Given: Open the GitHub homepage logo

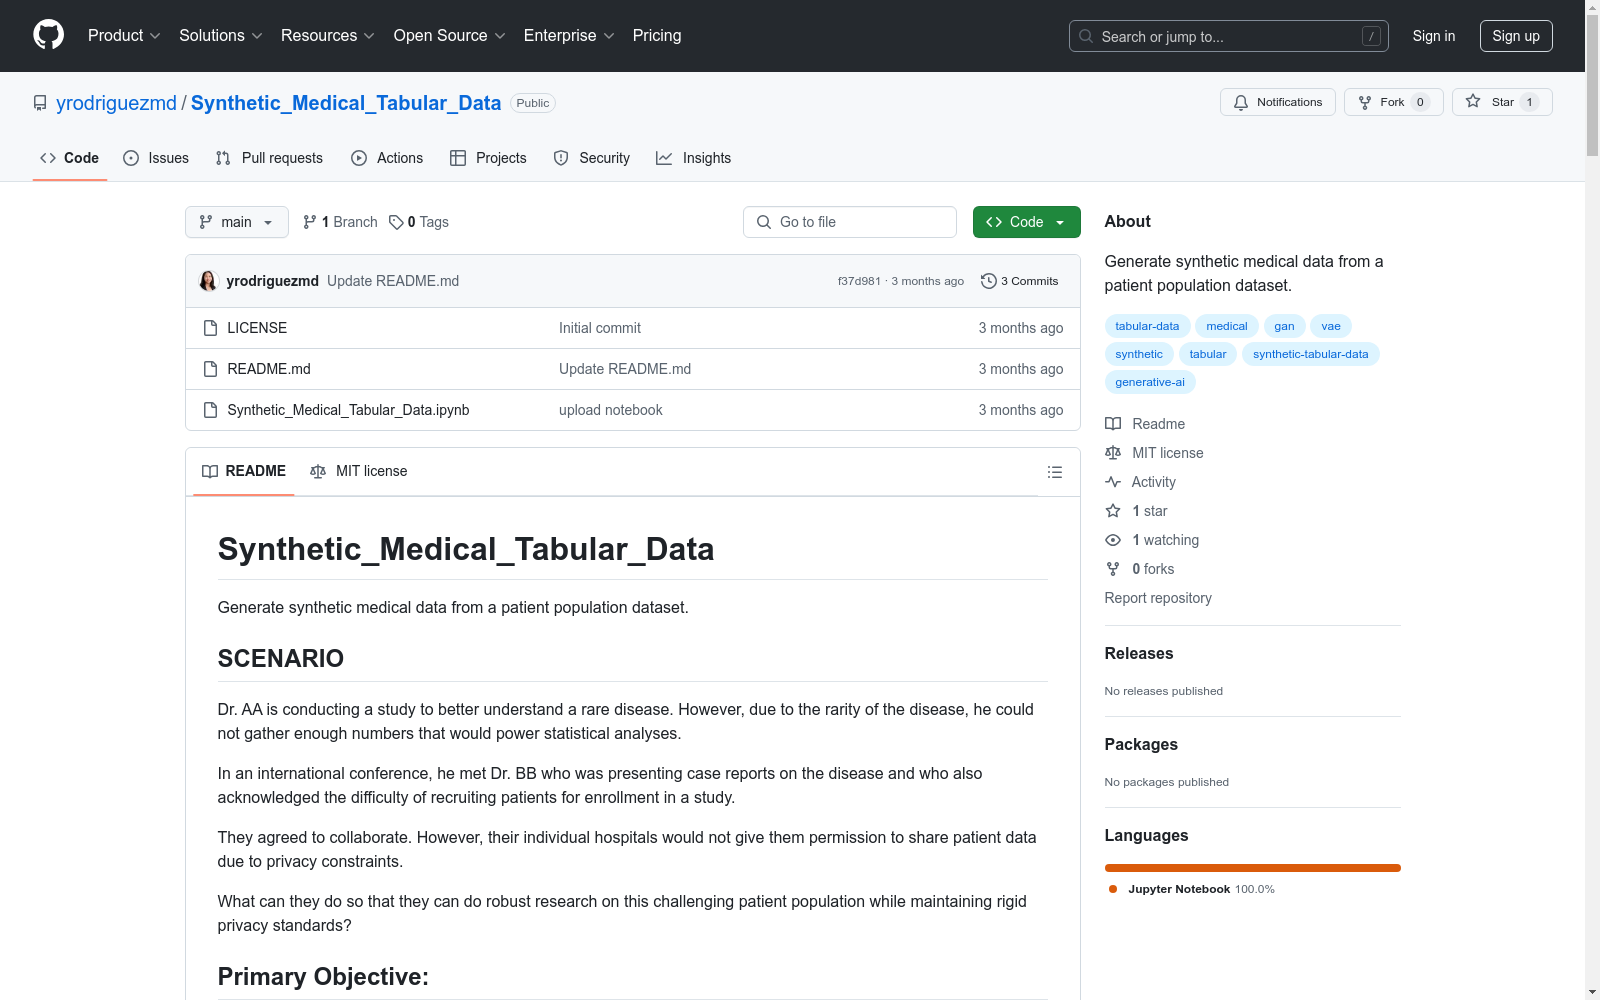Looking at the screenshot, I should point(48,35).
